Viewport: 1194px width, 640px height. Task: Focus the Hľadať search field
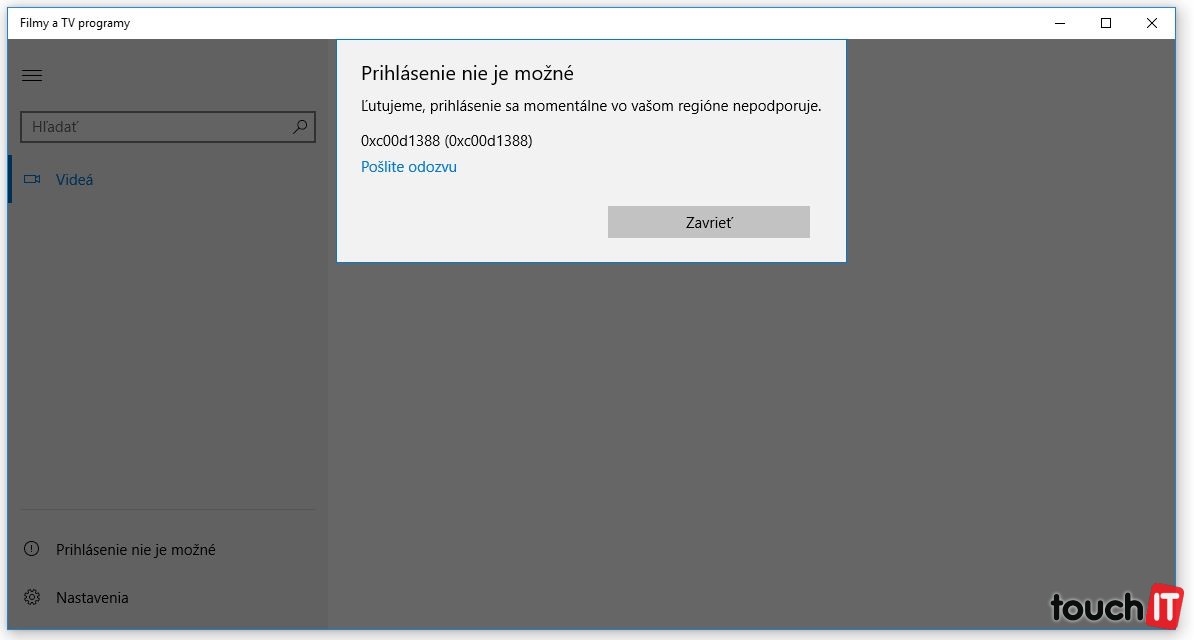pyautogui.click(x=155, y=127)
